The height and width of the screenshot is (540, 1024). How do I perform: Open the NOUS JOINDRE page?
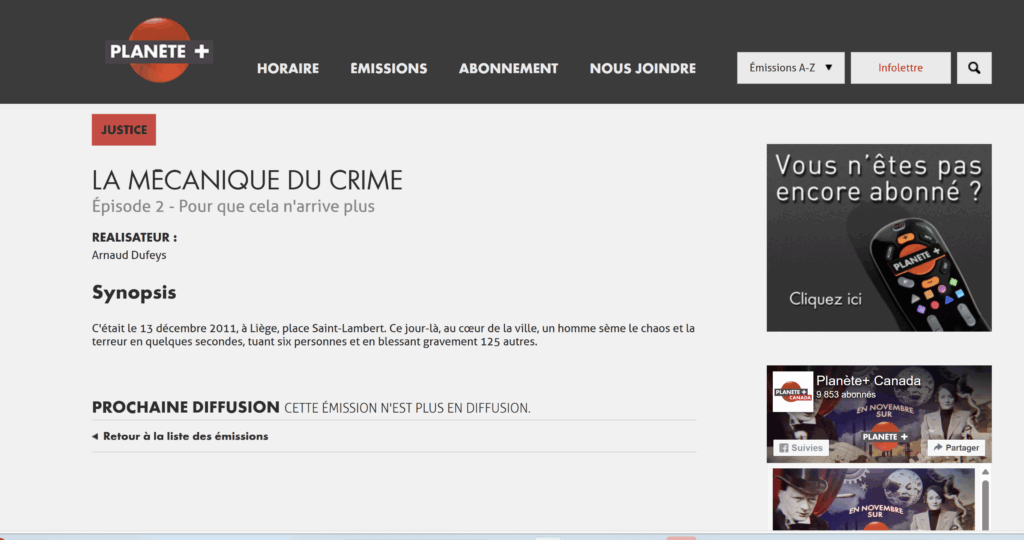coord(642,69)
